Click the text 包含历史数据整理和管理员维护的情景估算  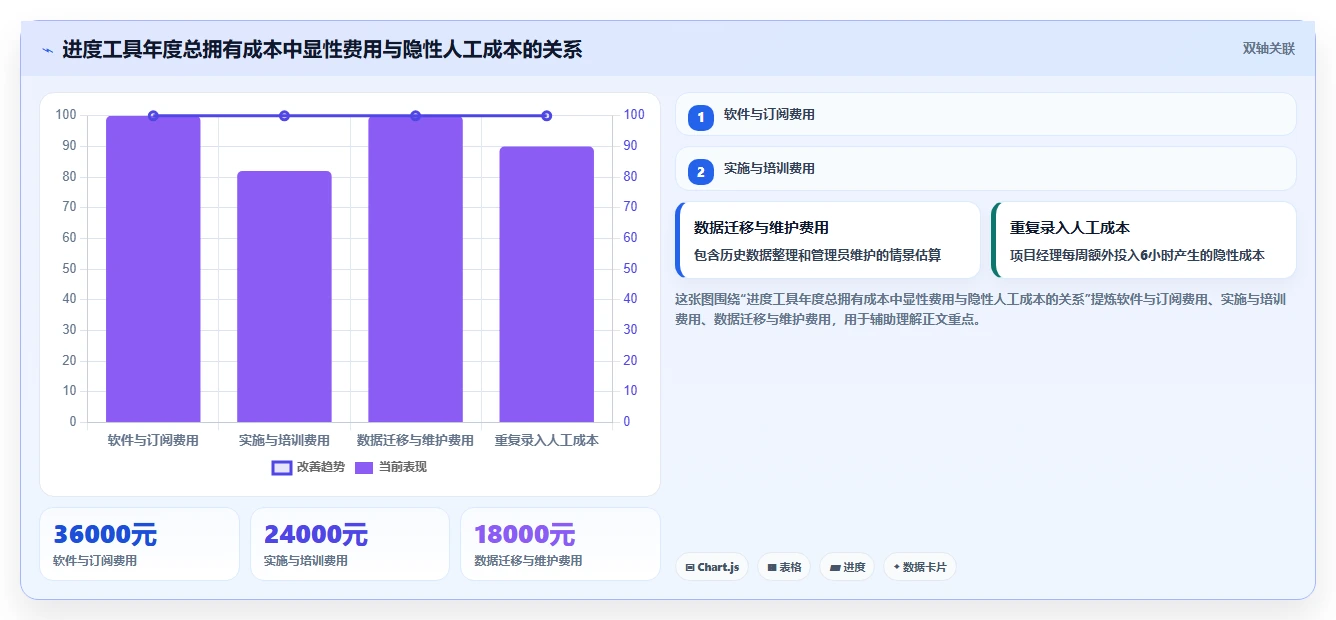(x=817, y=255)
